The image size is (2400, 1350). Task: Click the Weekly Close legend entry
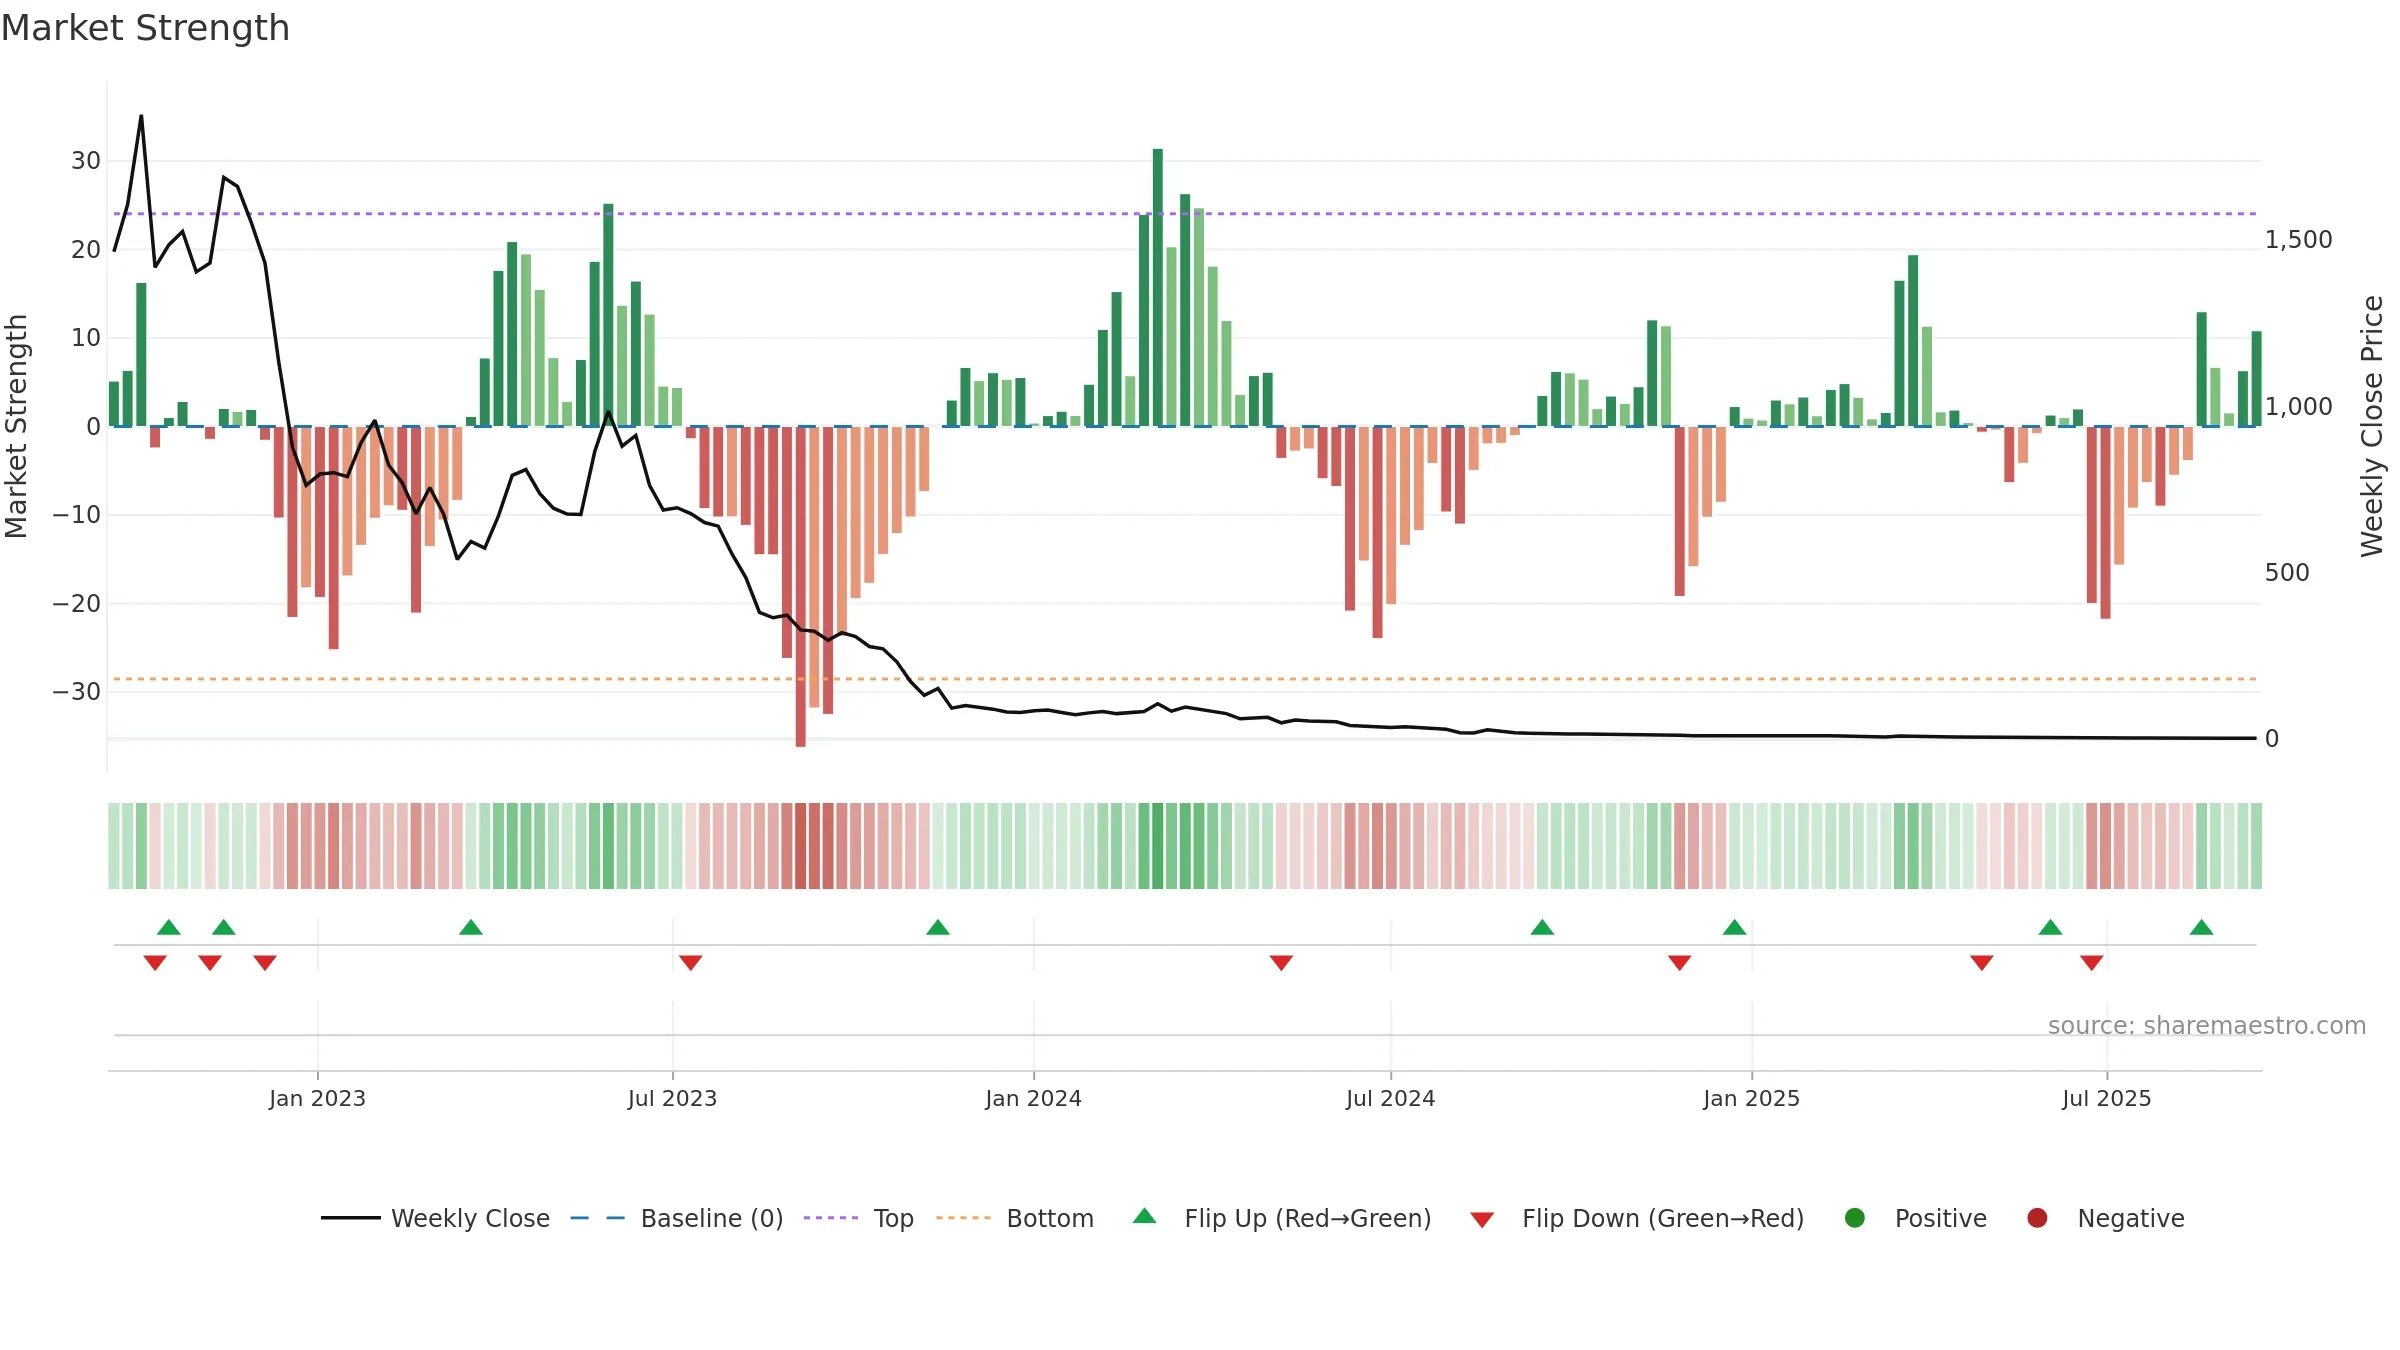tap(435, 1218)
